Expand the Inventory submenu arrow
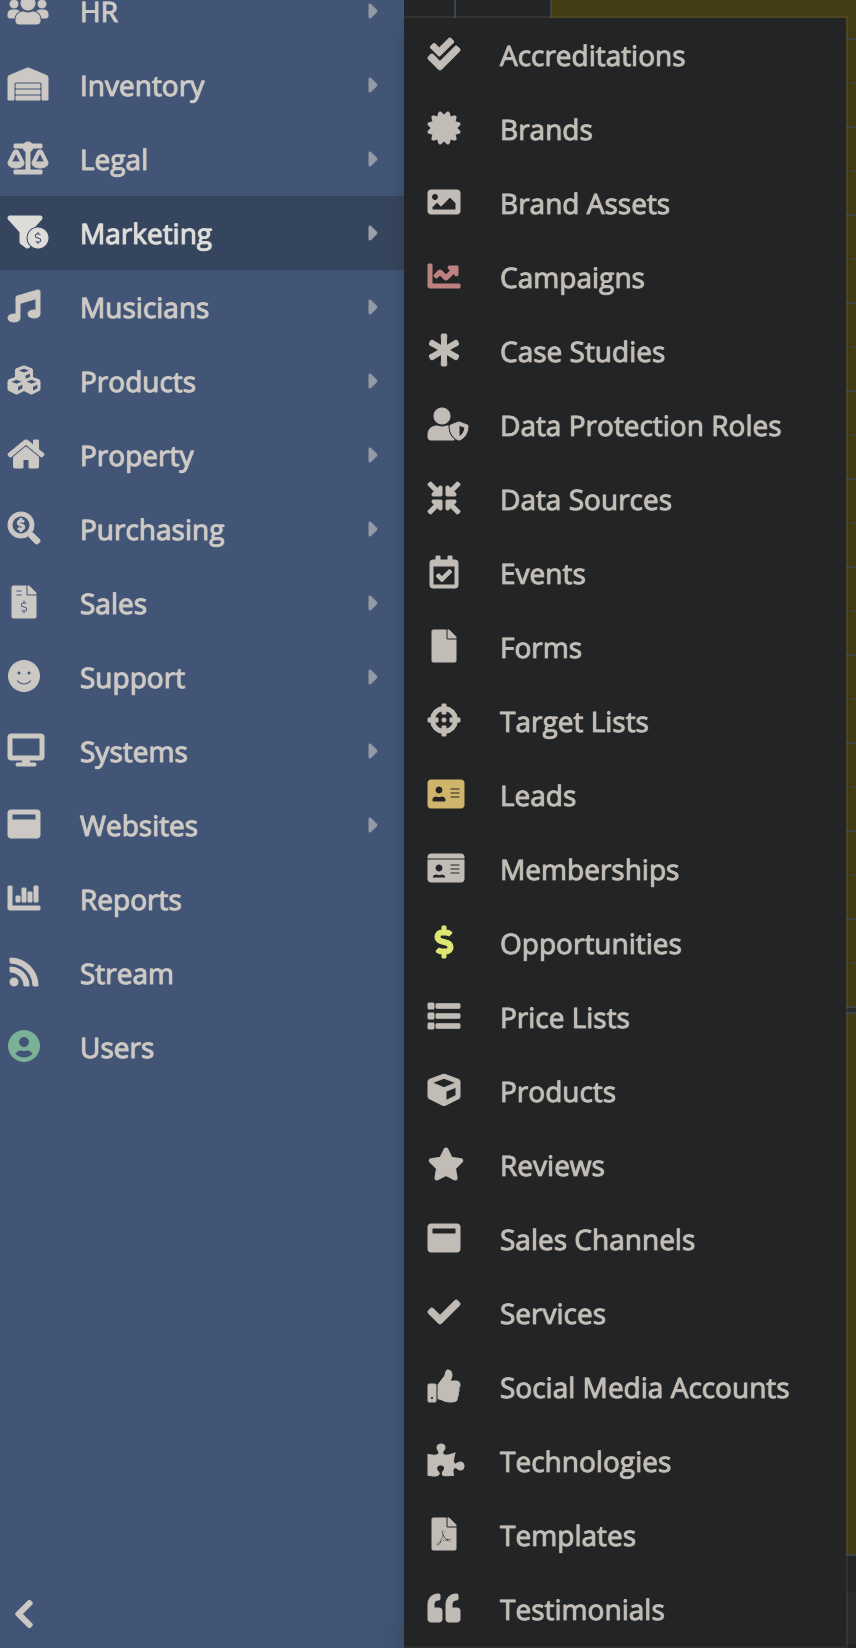856x1648 pixels. tap(372, 86)
